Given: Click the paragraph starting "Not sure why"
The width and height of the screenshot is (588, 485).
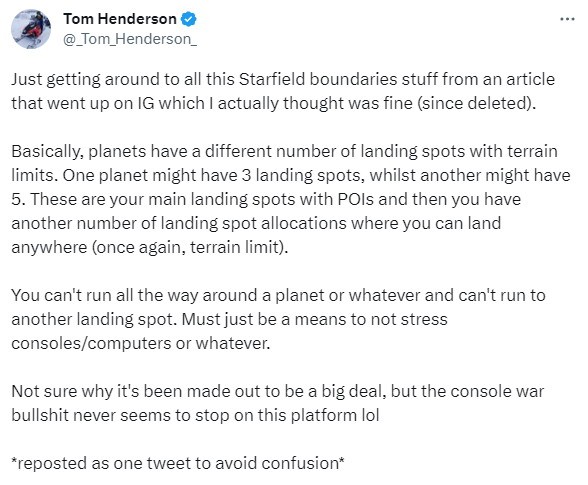Looking at the screenshot, I should pyautogui.click(x=278, y=403).
